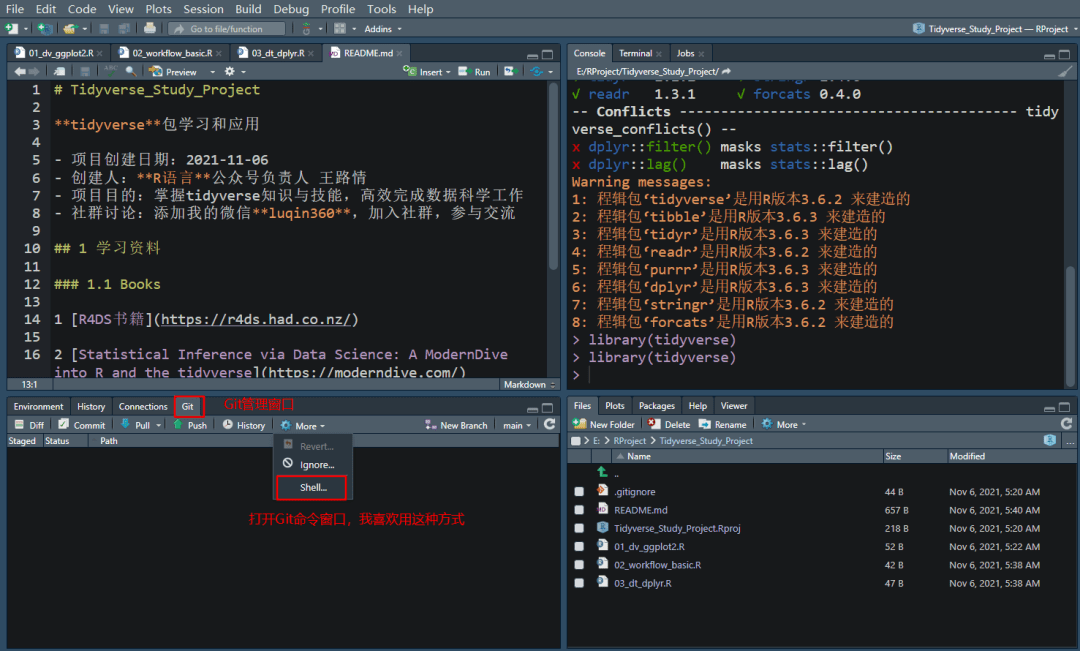Click the Open File folder icon
Image resolution: width=1080 pixels, height=651 pixels.
pyautogui.click(x=70, y=29)
